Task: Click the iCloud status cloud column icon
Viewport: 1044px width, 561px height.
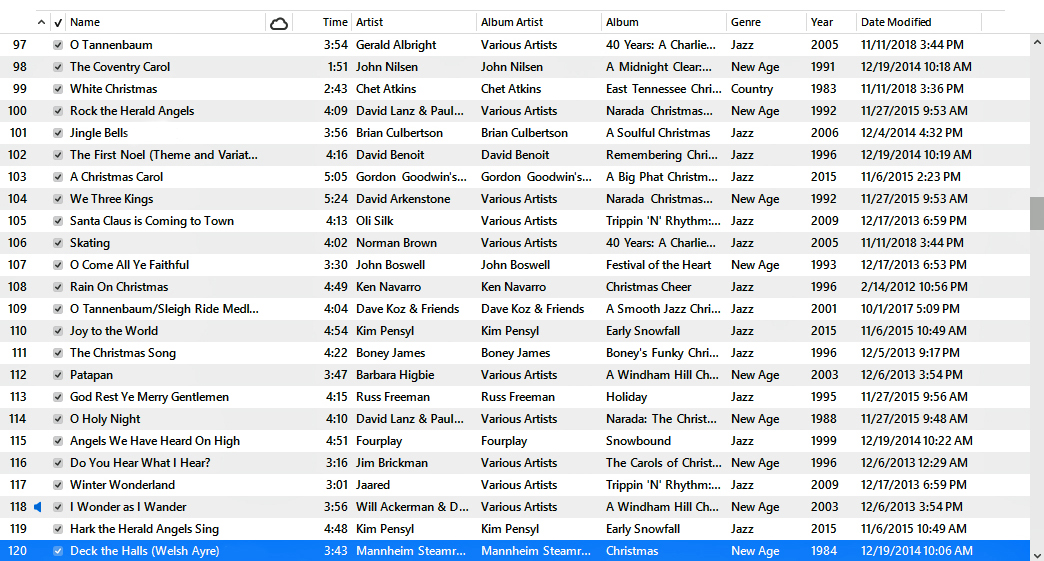Action: tap(279, 22)
